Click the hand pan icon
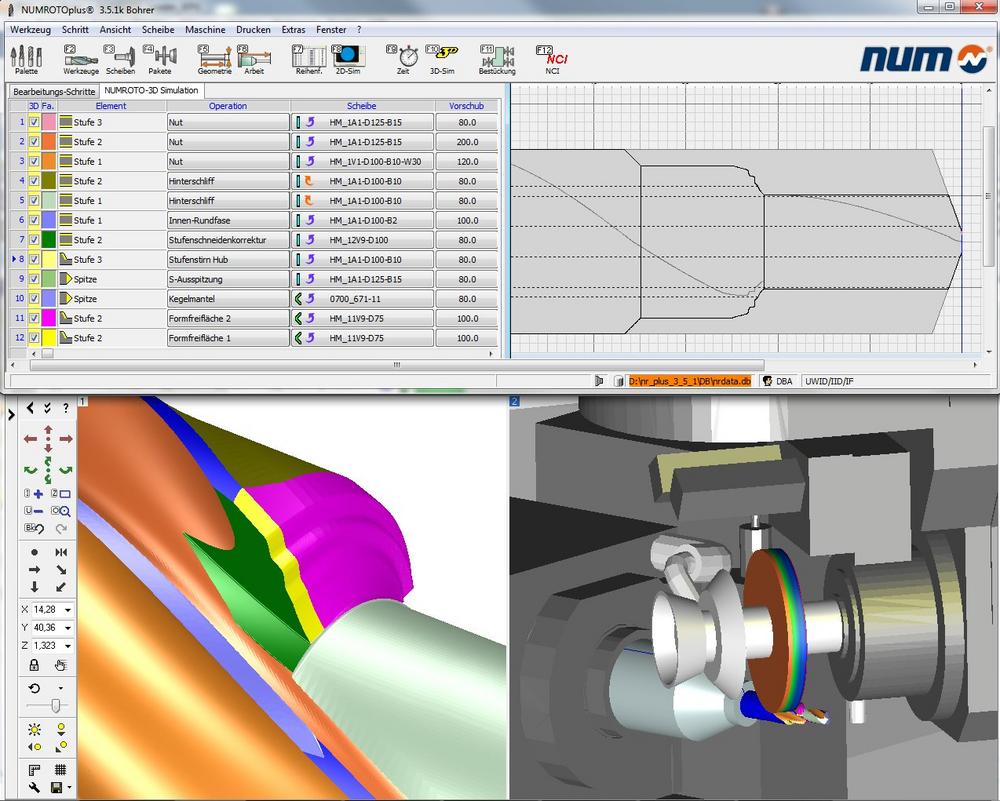 tap(61, 666)
